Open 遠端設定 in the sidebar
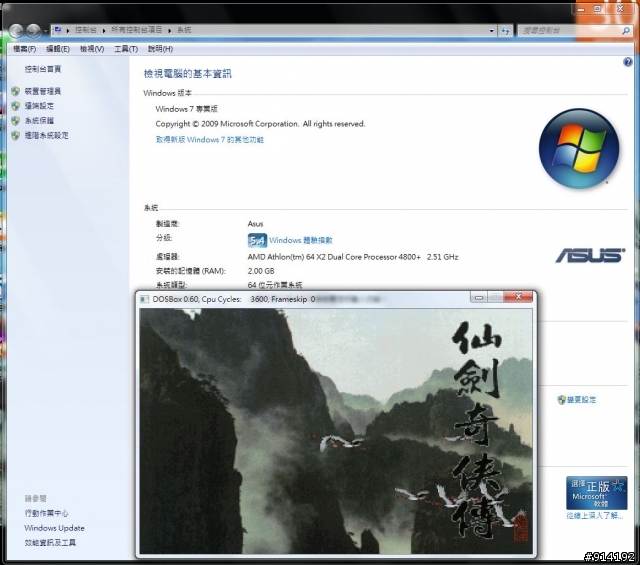 (39, 106)
